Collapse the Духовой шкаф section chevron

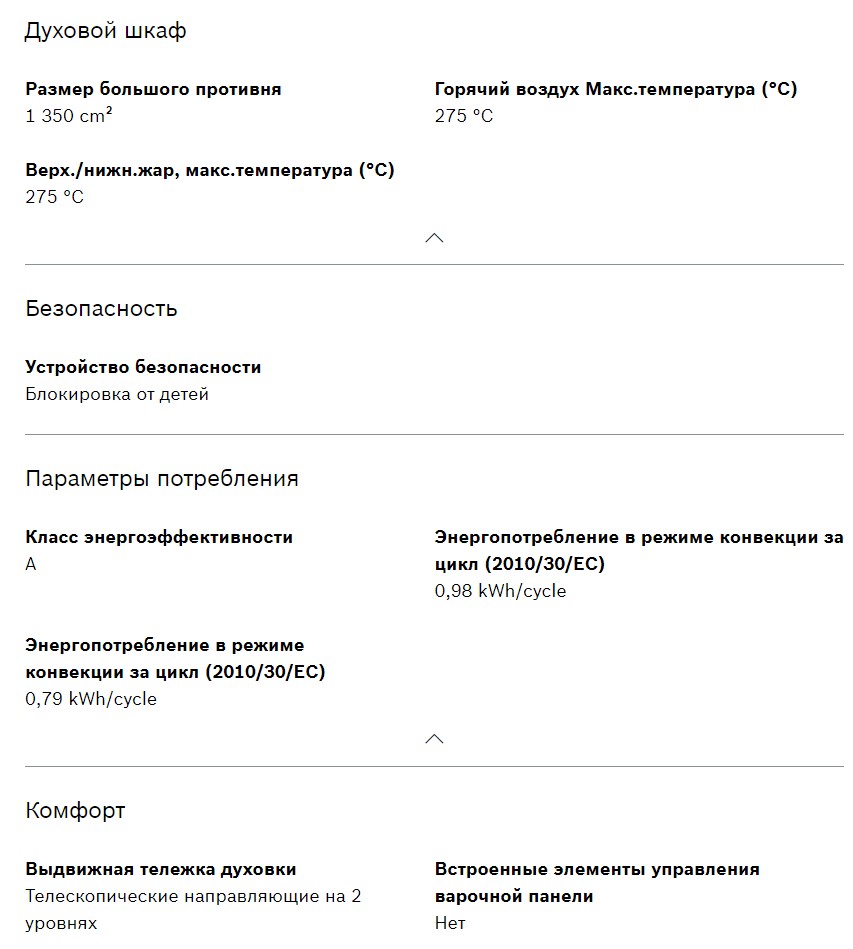(x=434, y=238)
